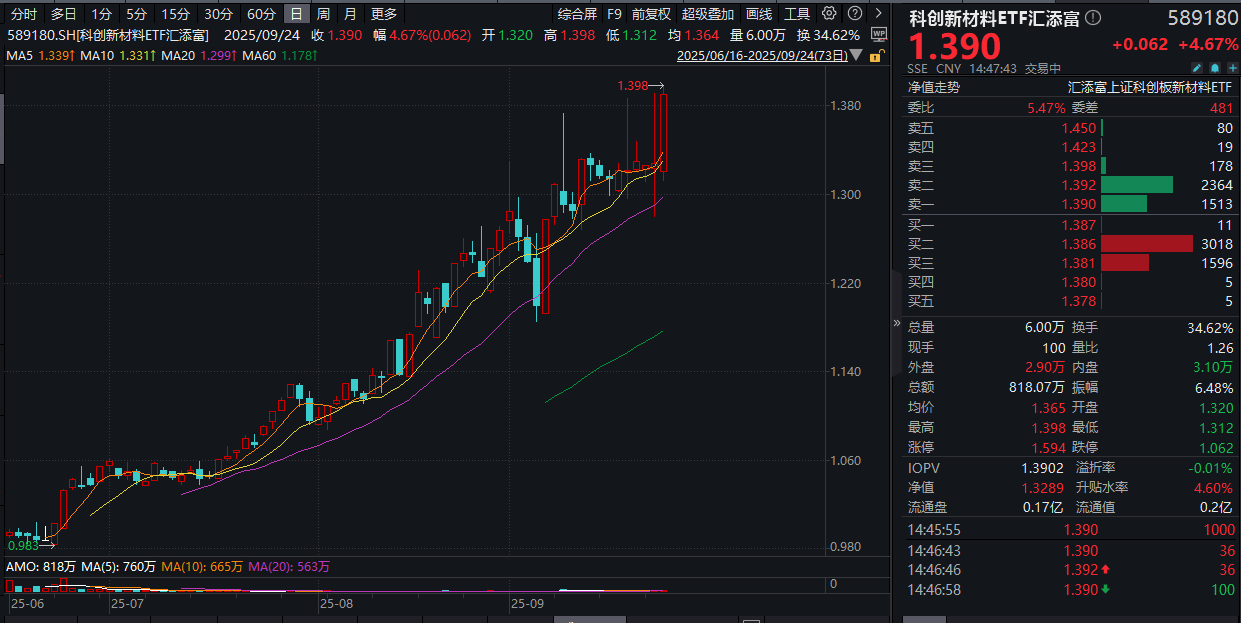Switch to the 分时 tab
The width and height of the screenshot is (1241, 623).
click(24, 14)
